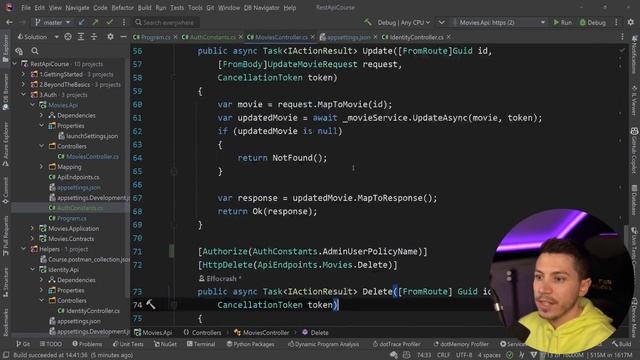Click the show-all-files eye icon in Solution panel
The width and height of the screenshot is (640, 360).
pos(19,51)
